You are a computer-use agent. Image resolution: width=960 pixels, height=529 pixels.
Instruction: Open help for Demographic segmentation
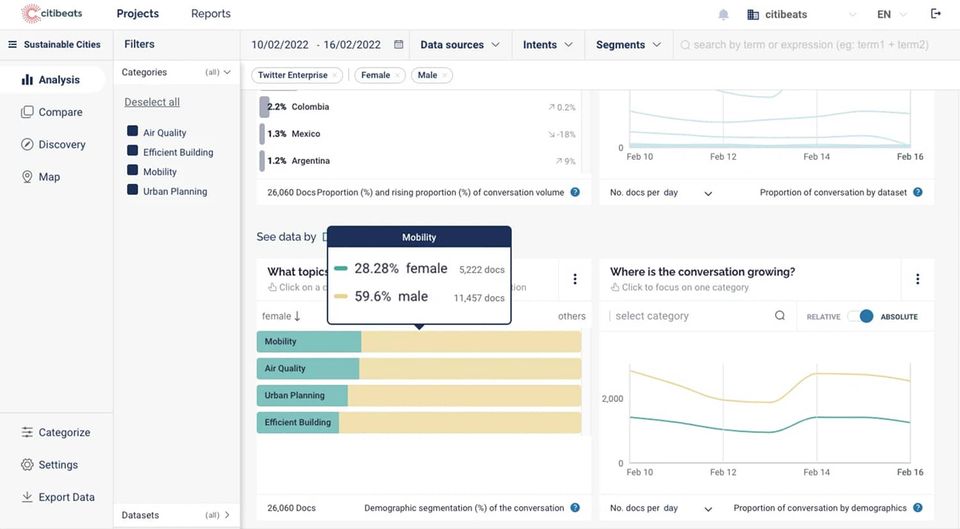[x=575, y=507]
